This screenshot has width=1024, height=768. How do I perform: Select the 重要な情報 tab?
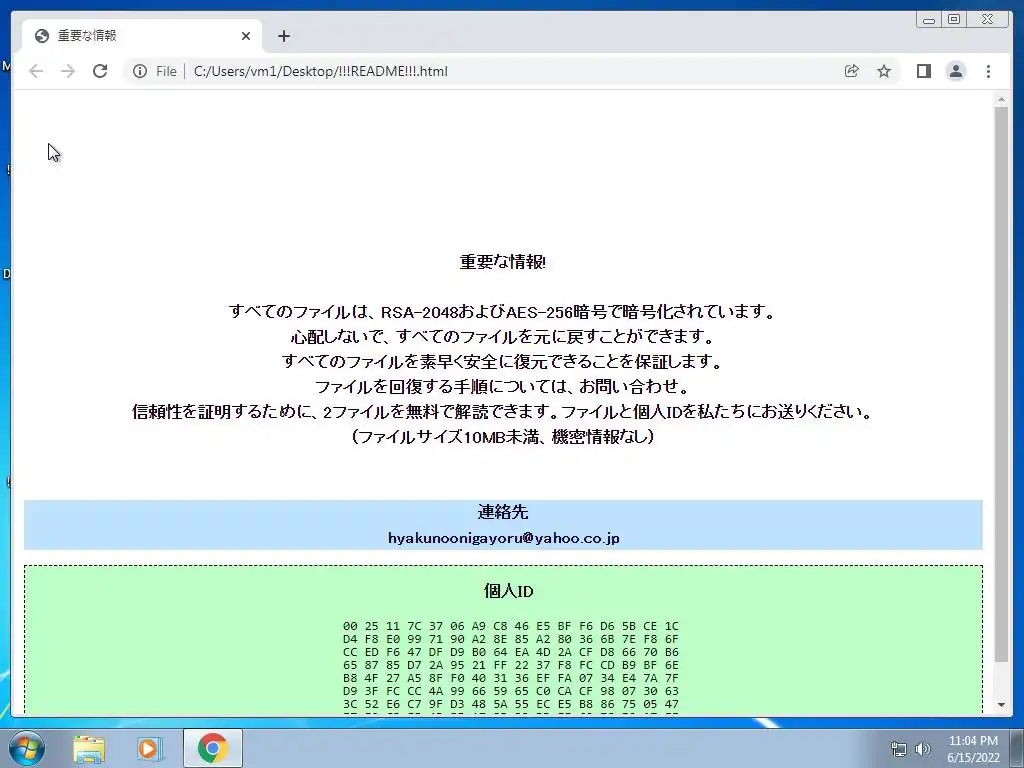coord(142,36)
